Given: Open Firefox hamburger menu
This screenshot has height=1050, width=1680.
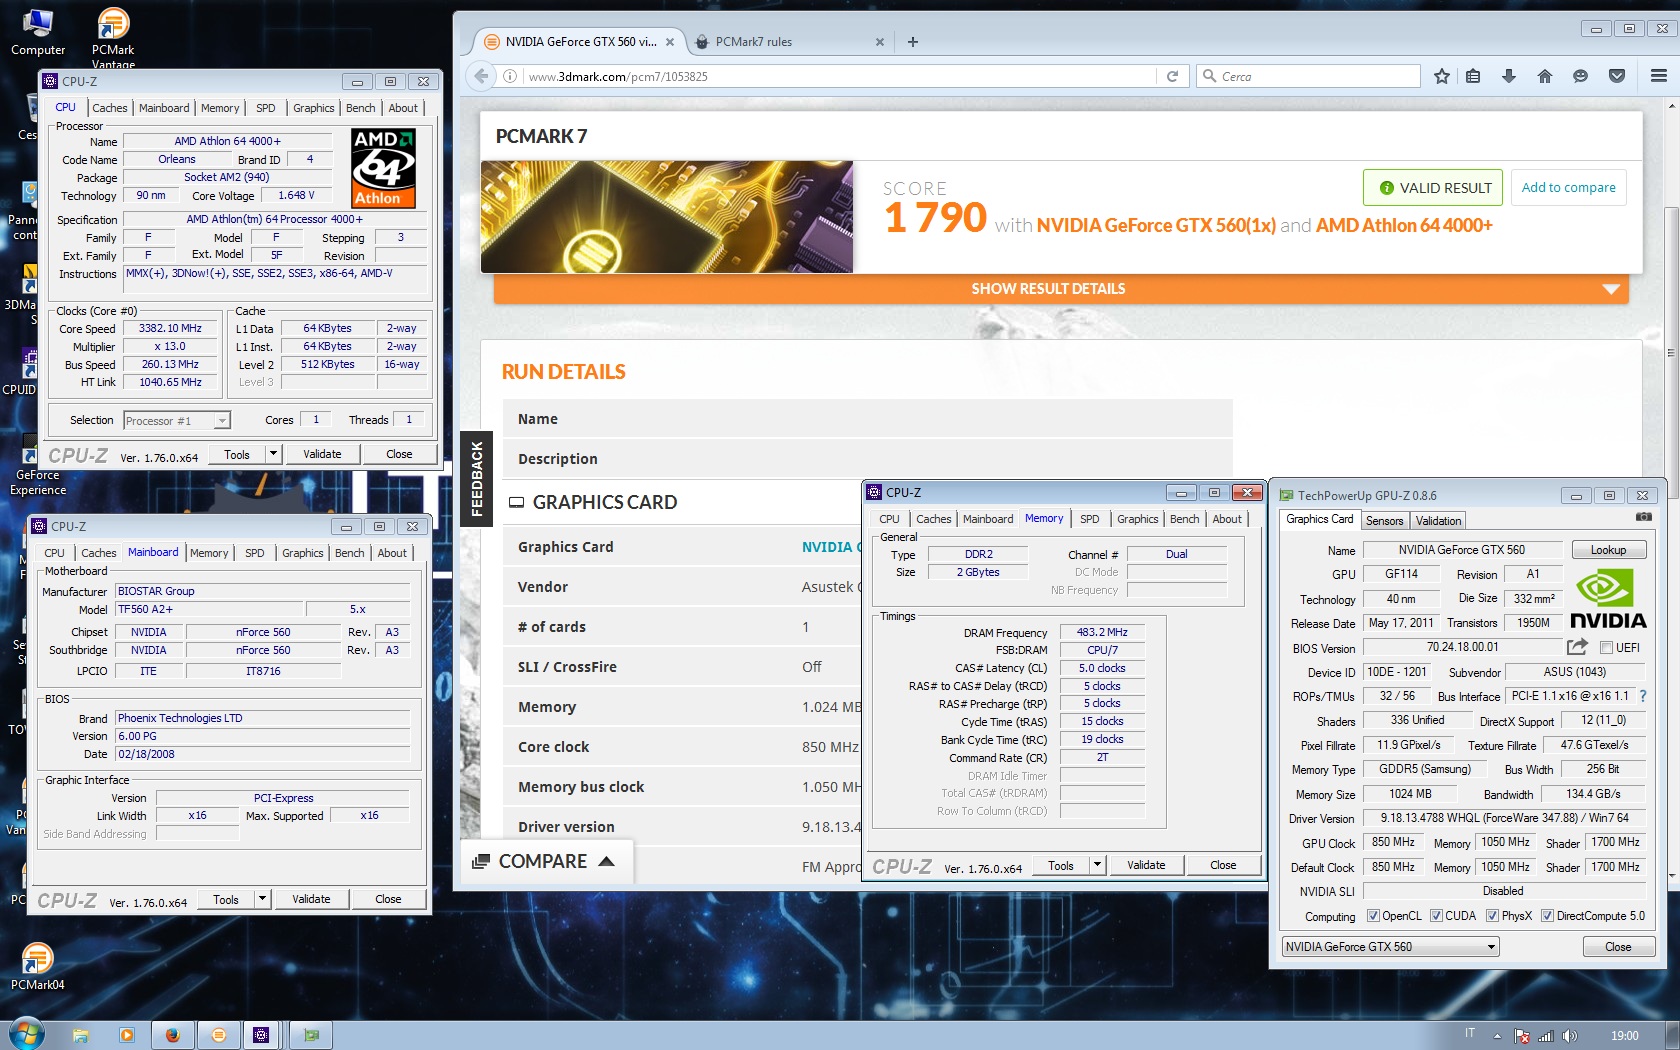Looking at the screenshot, I should [x=1658, y=76].
